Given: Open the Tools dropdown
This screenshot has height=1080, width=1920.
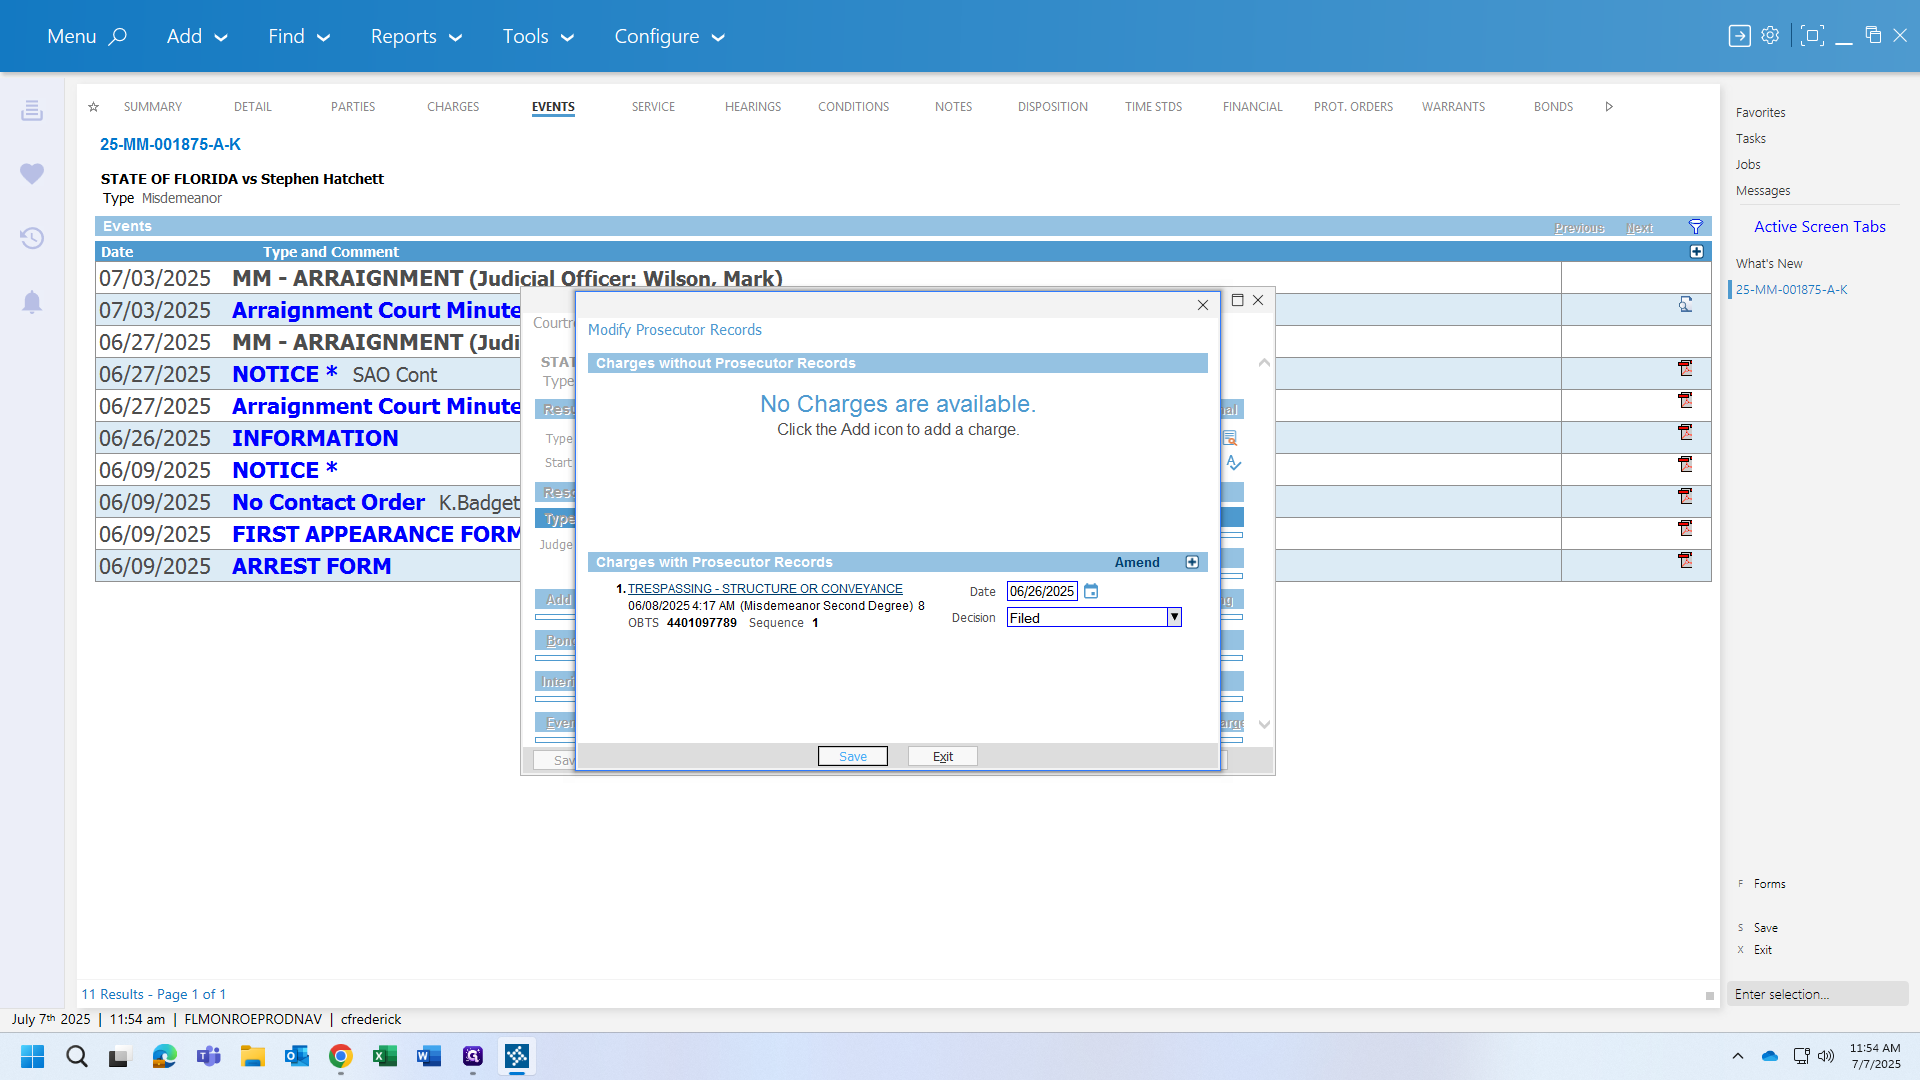Looking at the screenshot, I should click(x=538, y=36).
